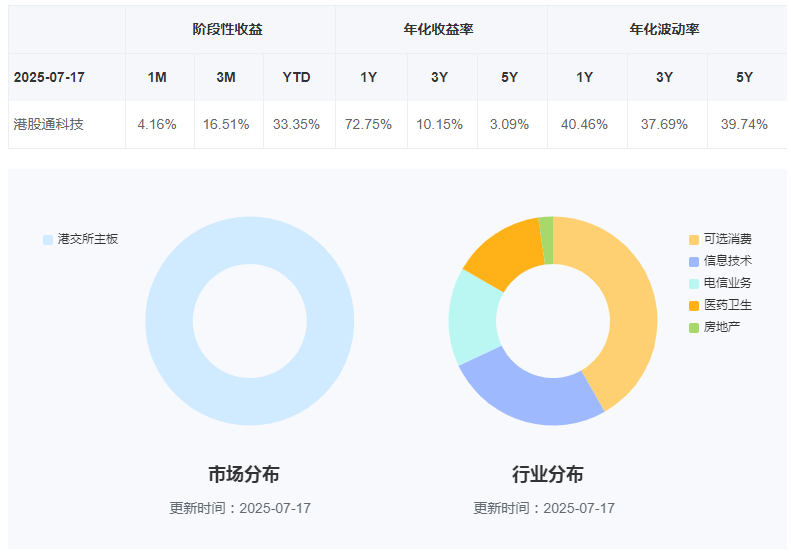This screenshot has width=791, height=554.
Task: Click 更新时间 text below 市场分布
Action: point(240,508)
